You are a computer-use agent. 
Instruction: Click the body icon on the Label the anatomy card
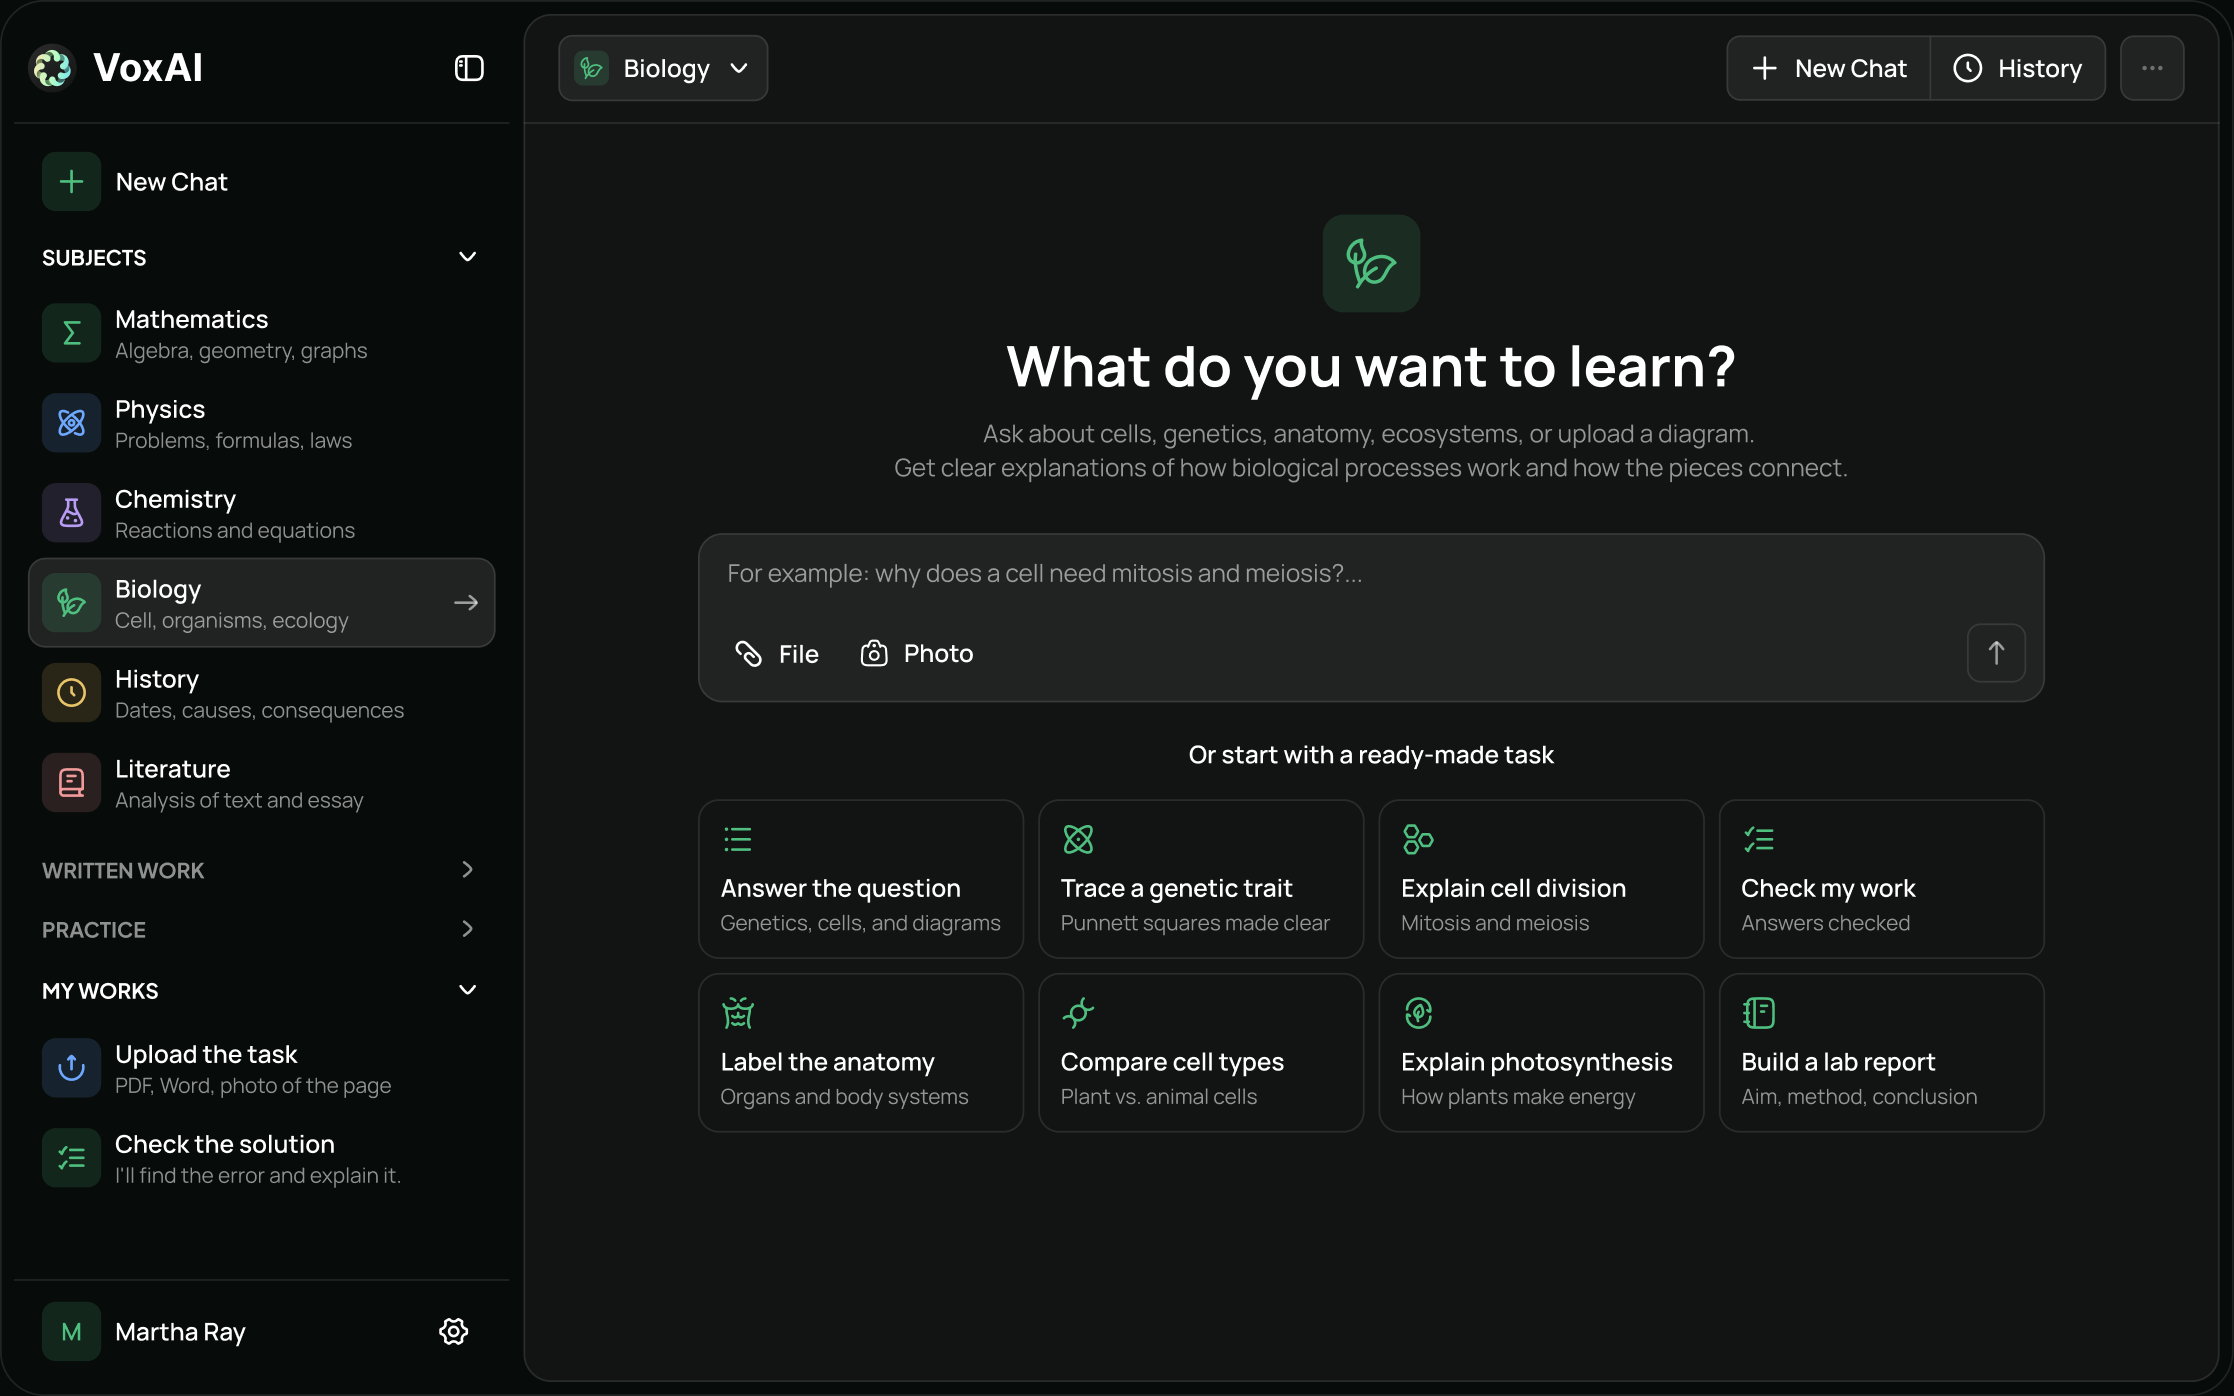point(738,1013)
